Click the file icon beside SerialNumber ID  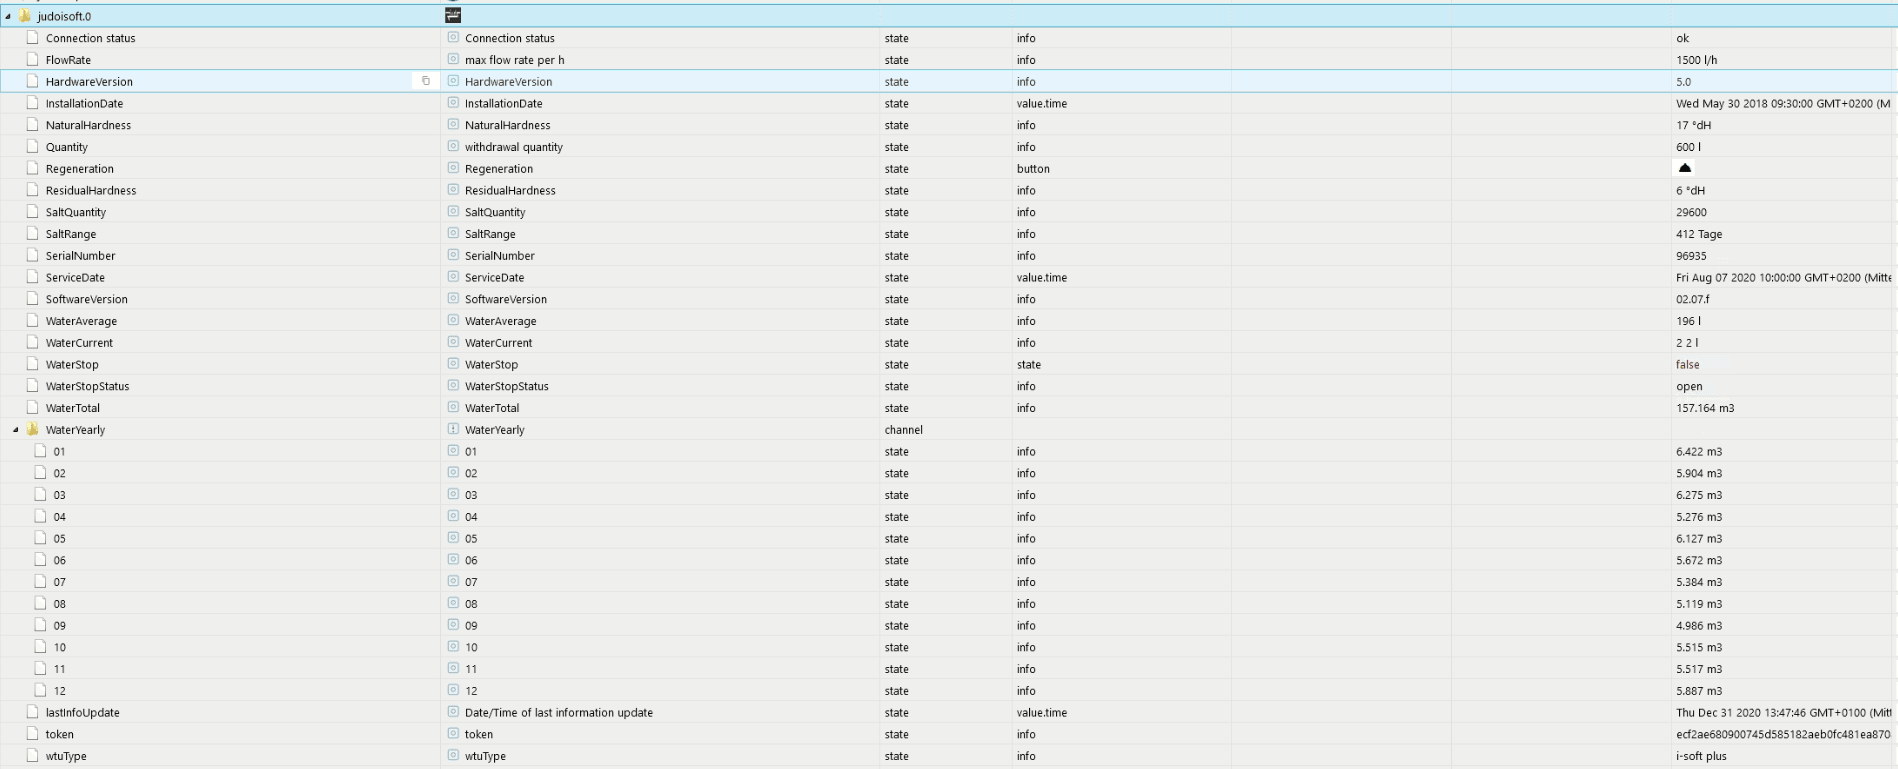pos(32,256)
